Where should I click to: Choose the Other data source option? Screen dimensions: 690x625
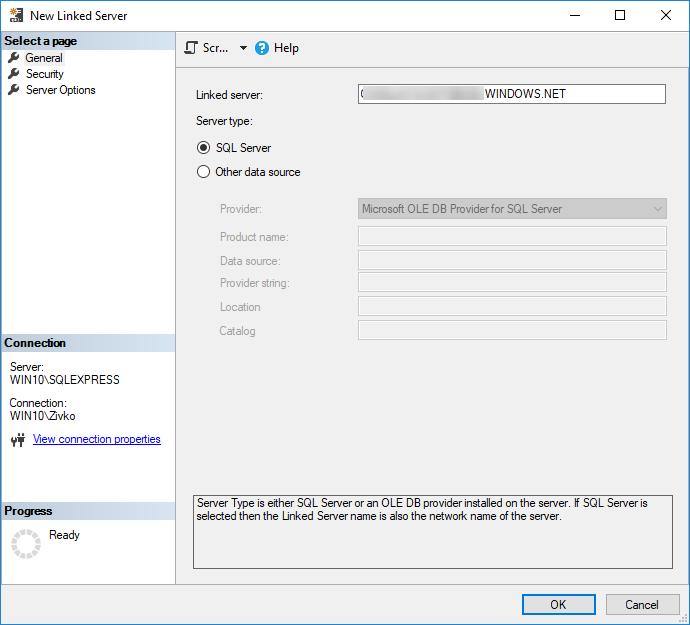click(204, 172)
